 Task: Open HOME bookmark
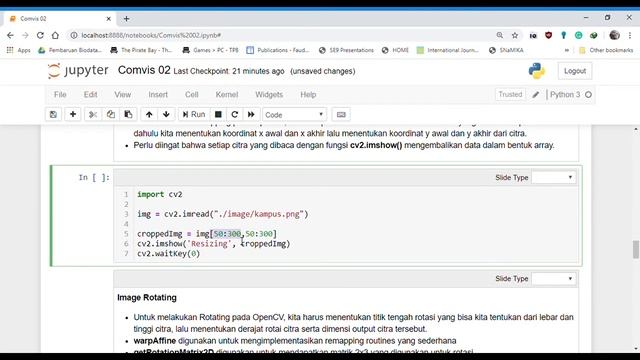point(396,50)
